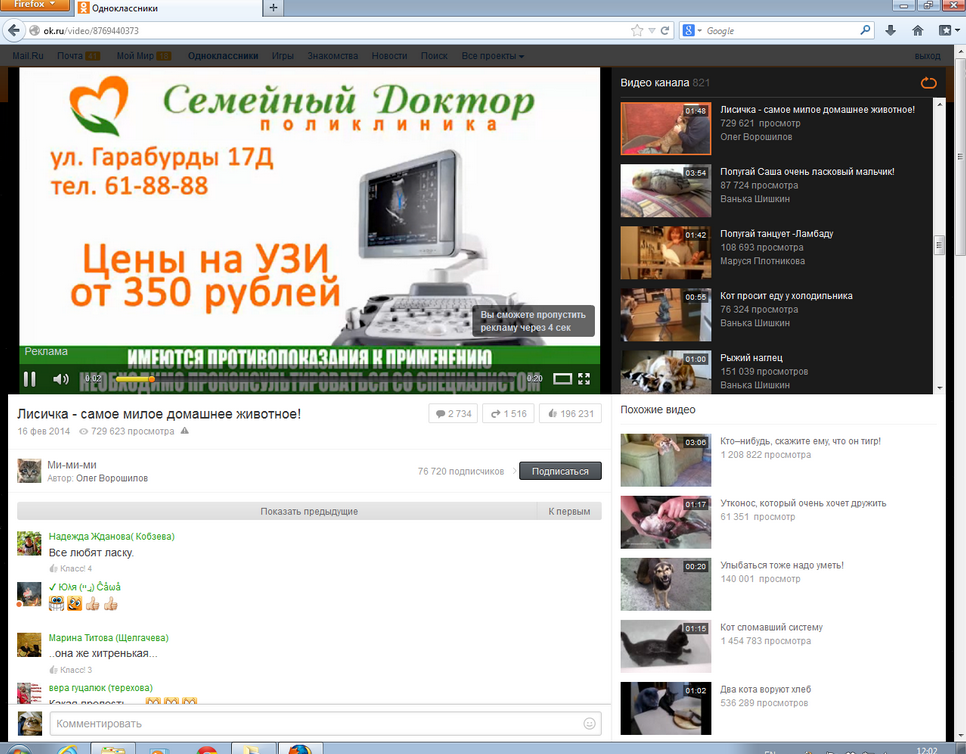The height and width of the screenshot is (754, 966).
Task: Like video with 196 231 button
Action: pyautogui.click(x=570, y=413)
